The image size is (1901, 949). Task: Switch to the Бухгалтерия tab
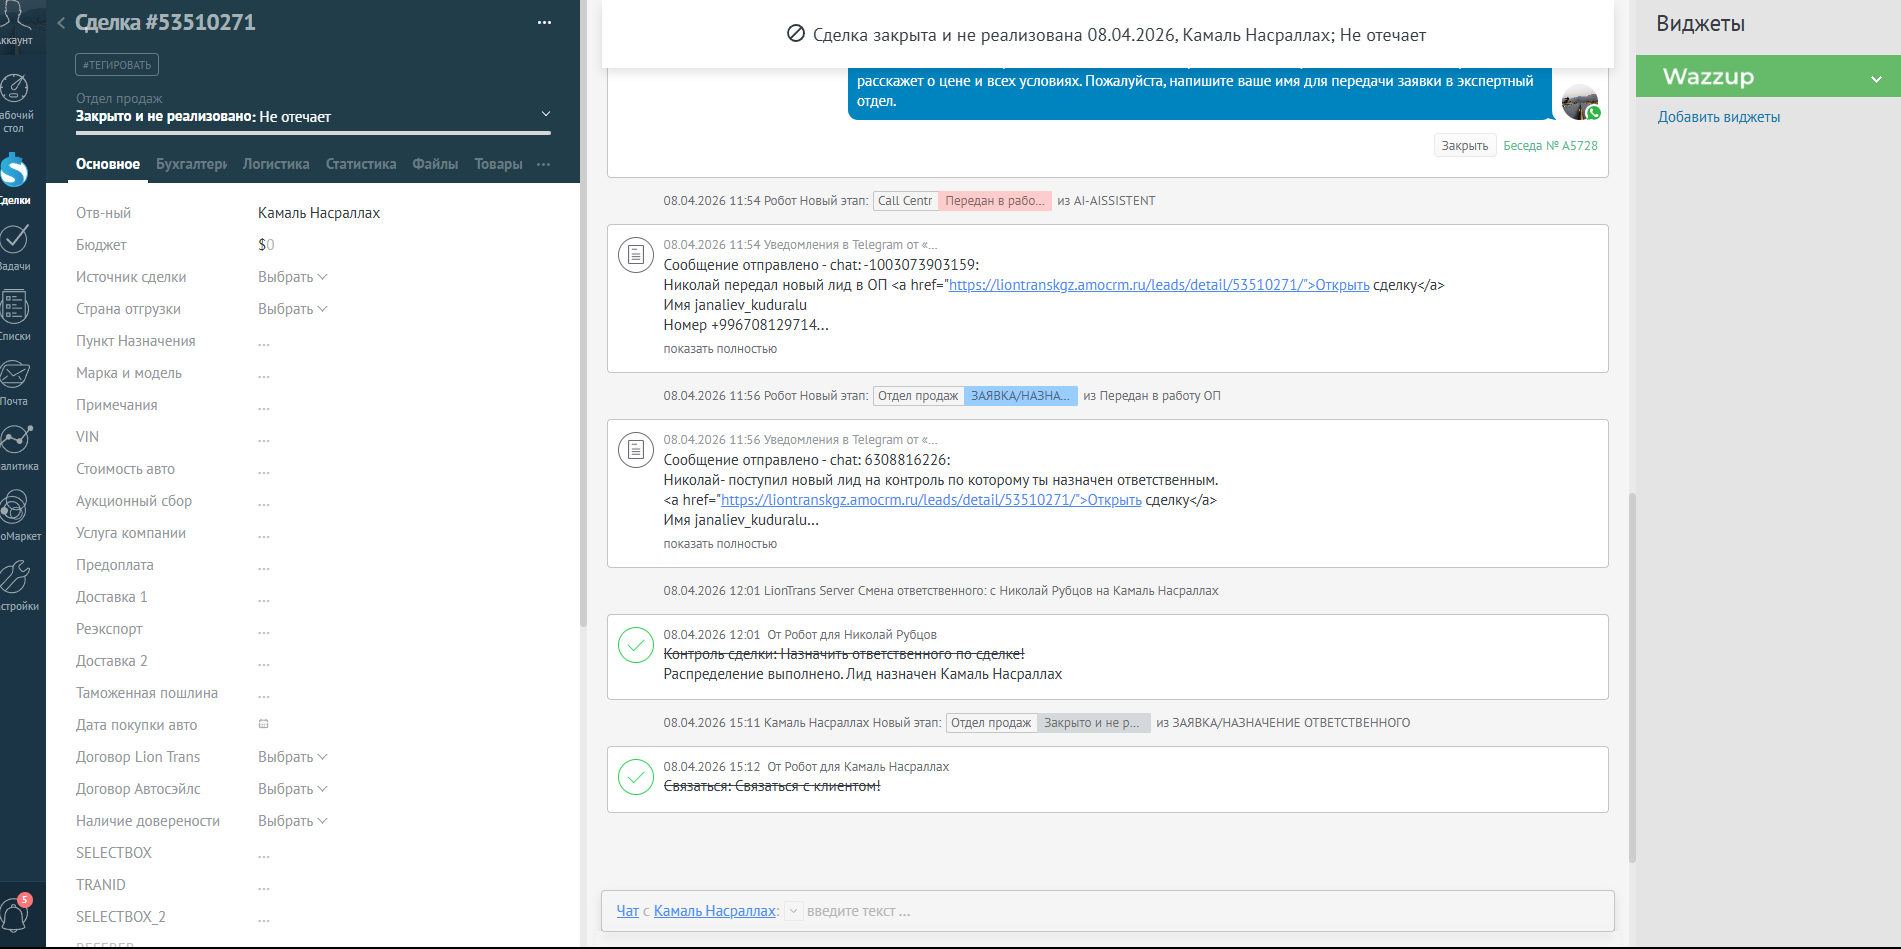pos(191,164)
